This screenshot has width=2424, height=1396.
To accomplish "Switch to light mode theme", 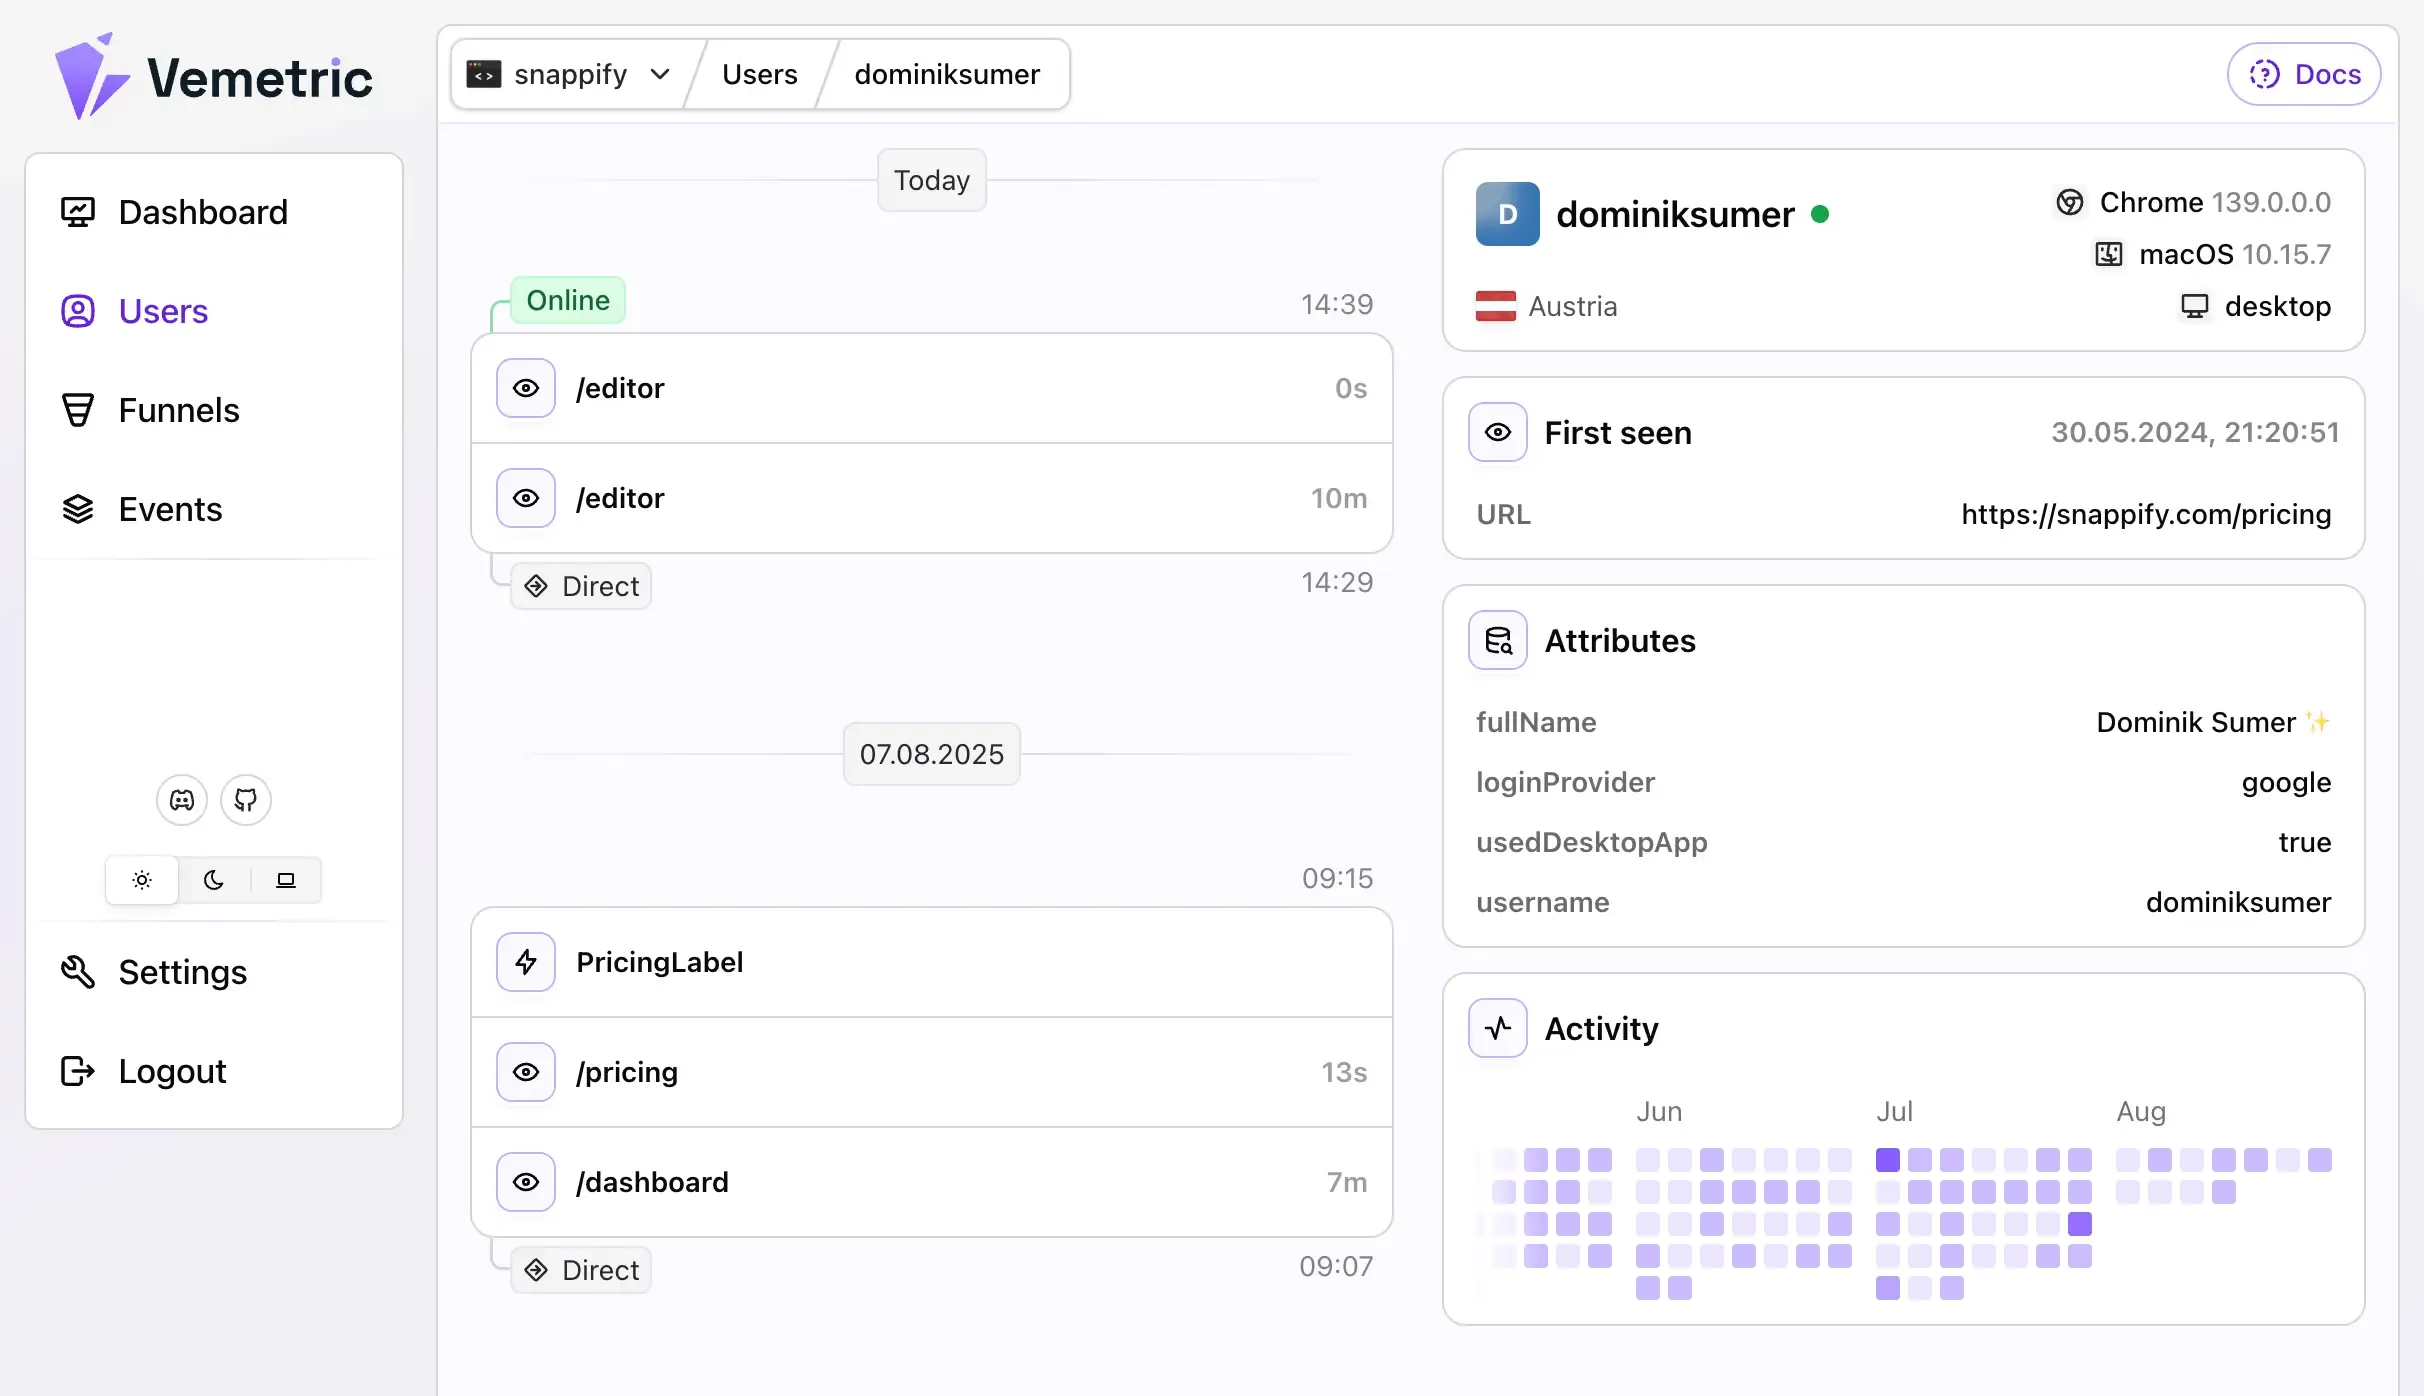I will [141, 879].
